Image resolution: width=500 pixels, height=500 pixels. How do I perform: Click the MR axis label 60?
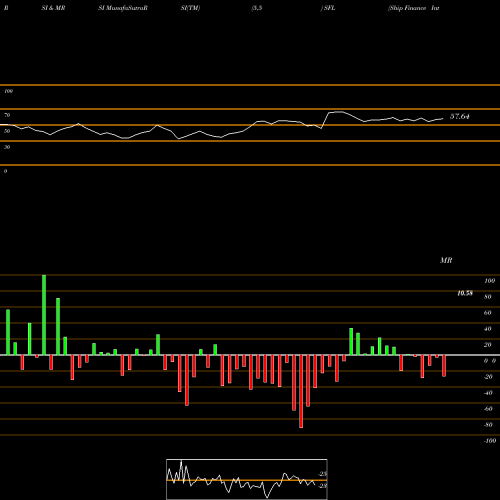coord(488,313)
